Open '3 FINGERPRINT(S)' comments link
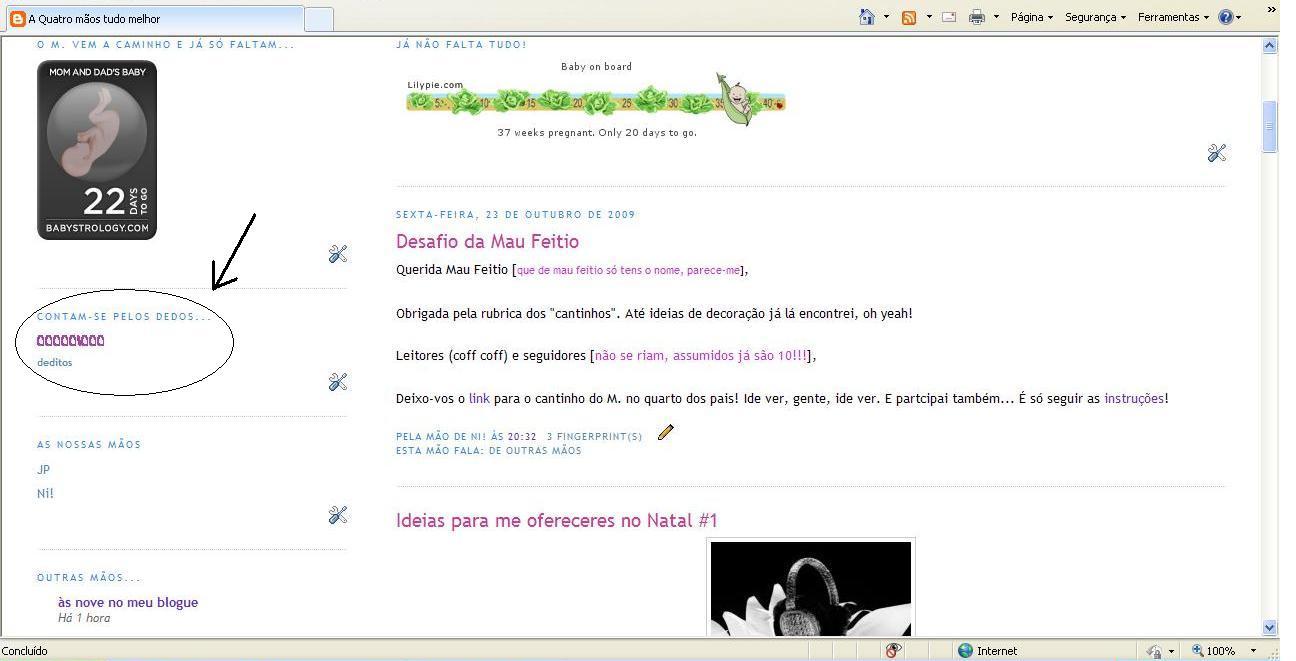Viewport: 1296px width, 661px height. [594, 436]
